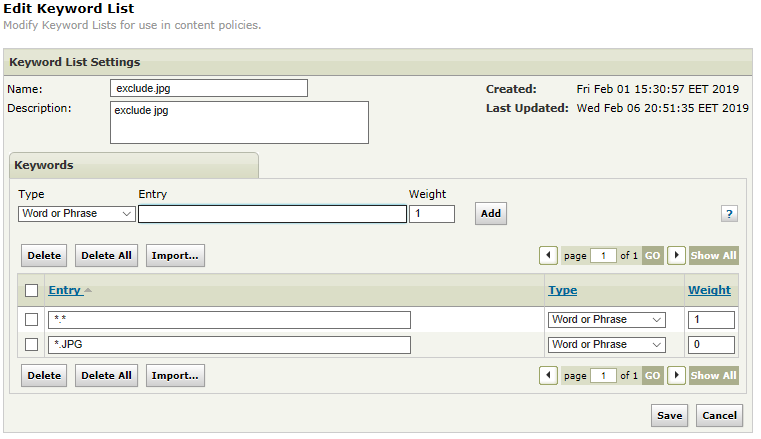Go to previous page in top pager
The width and height of the screenshot is (761, 439).
(x=549, y=255)
